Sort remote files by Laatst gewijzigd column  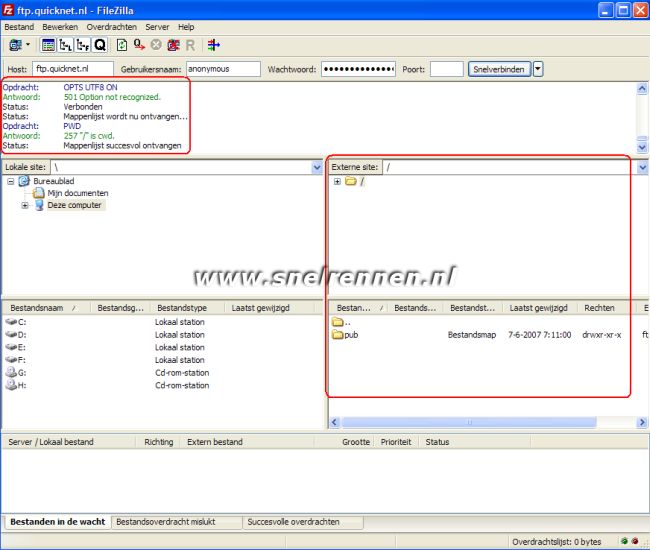(540, 308)
